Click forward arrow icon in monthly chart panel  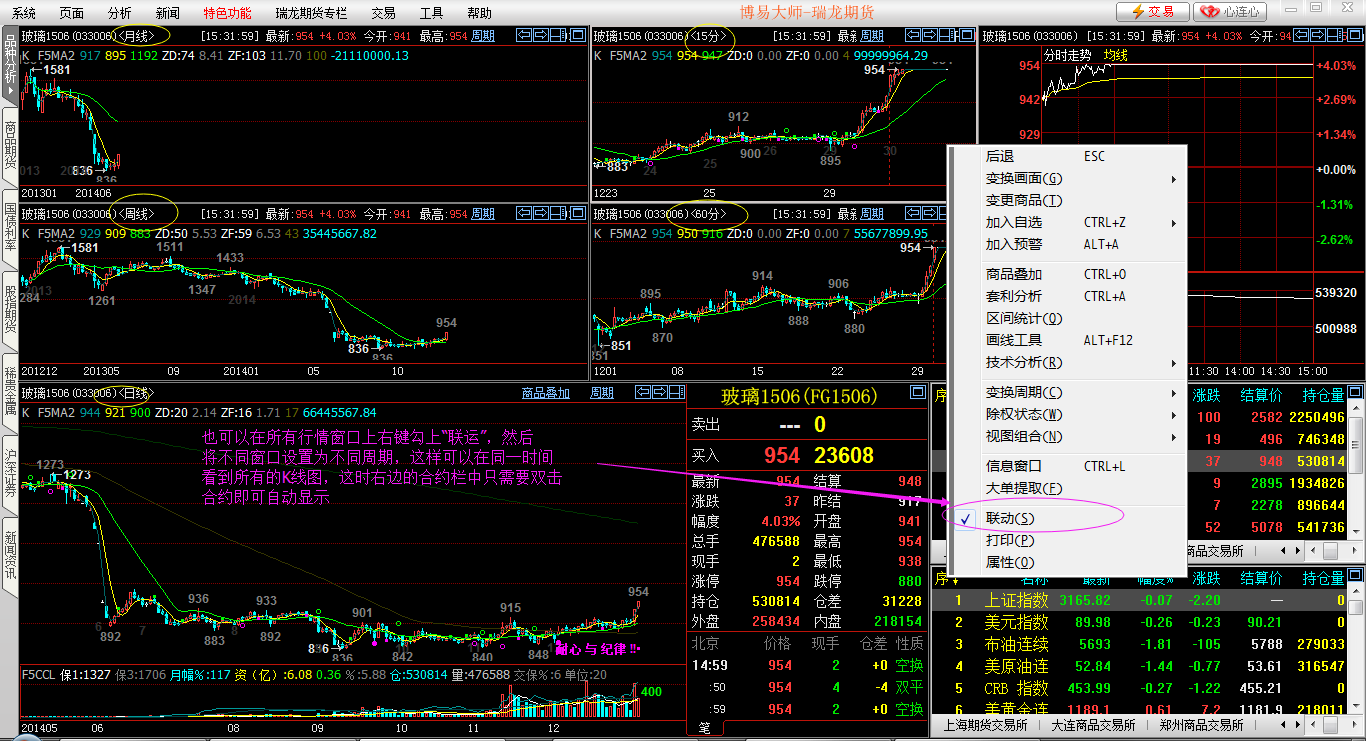(x=541, y=35)
